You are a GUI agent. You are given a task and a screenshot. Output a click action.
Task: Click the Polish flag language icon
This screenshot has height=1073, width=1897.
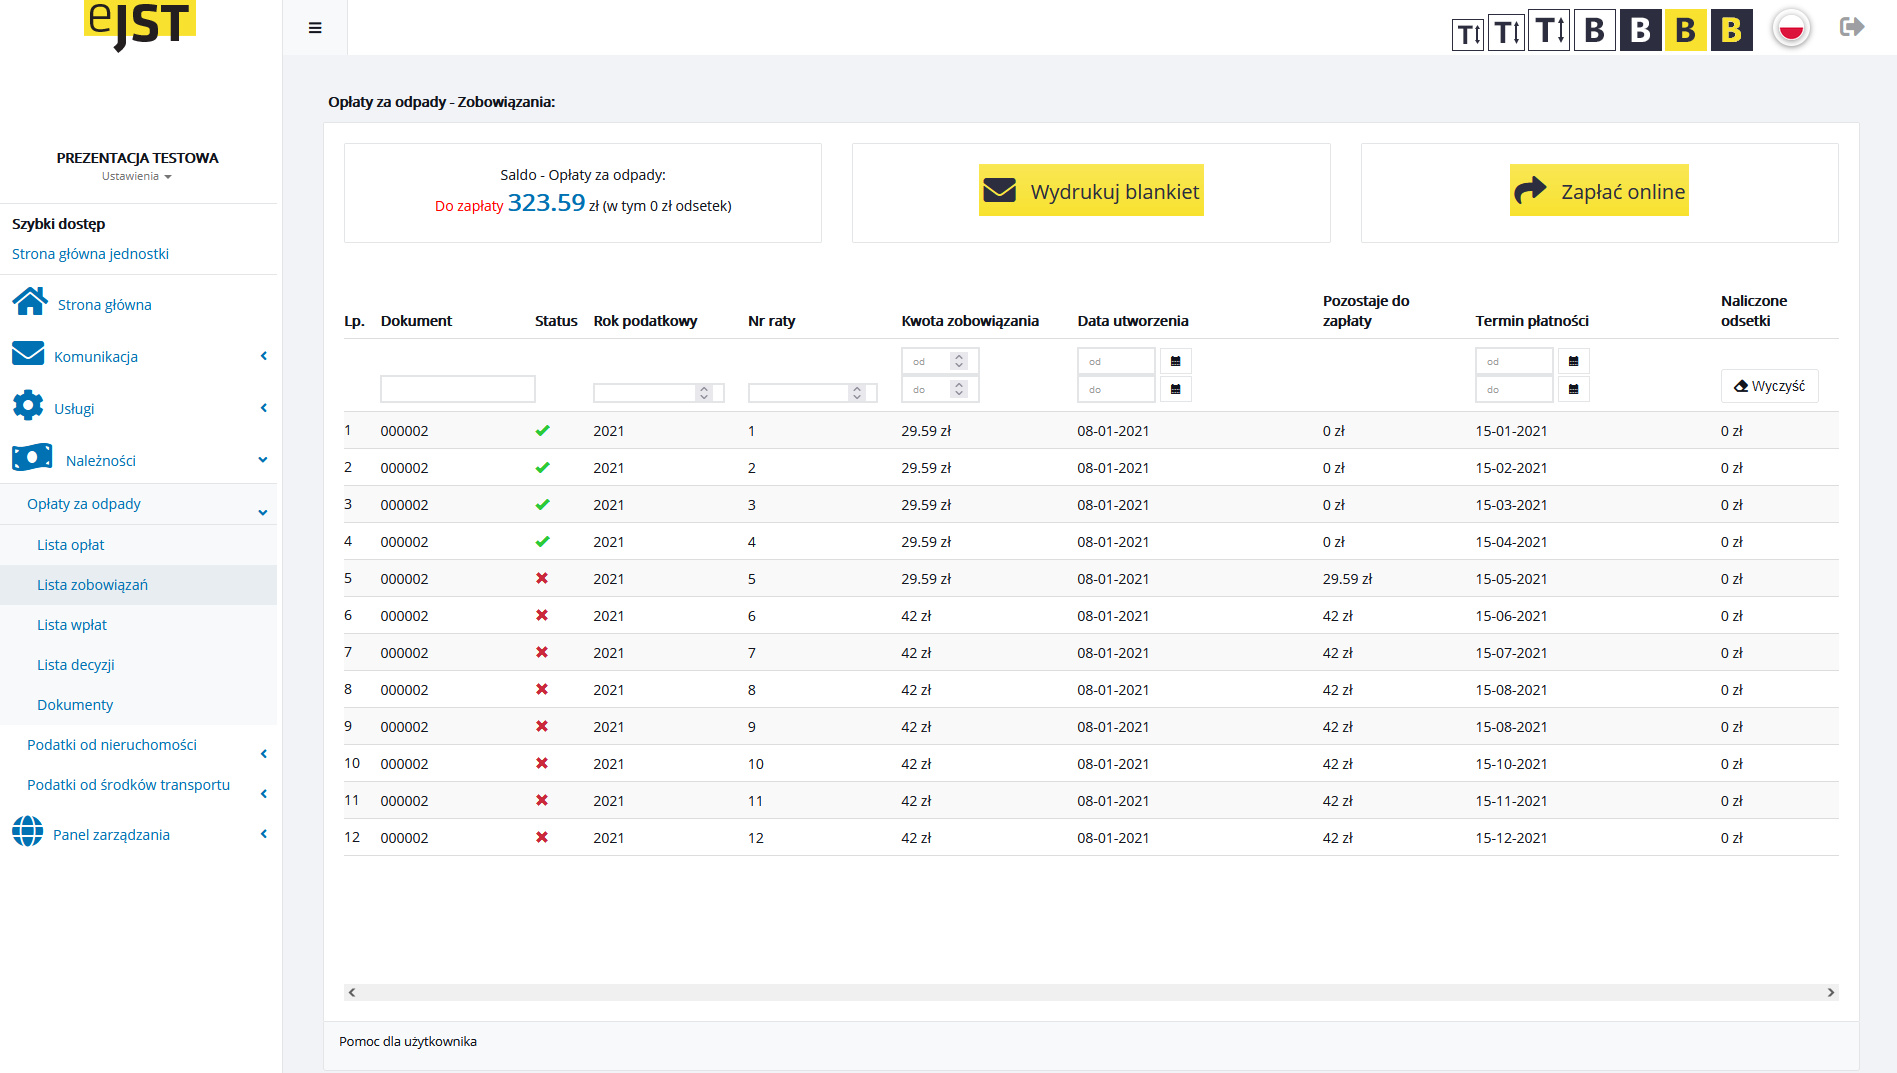click(x=1791, y=28)
